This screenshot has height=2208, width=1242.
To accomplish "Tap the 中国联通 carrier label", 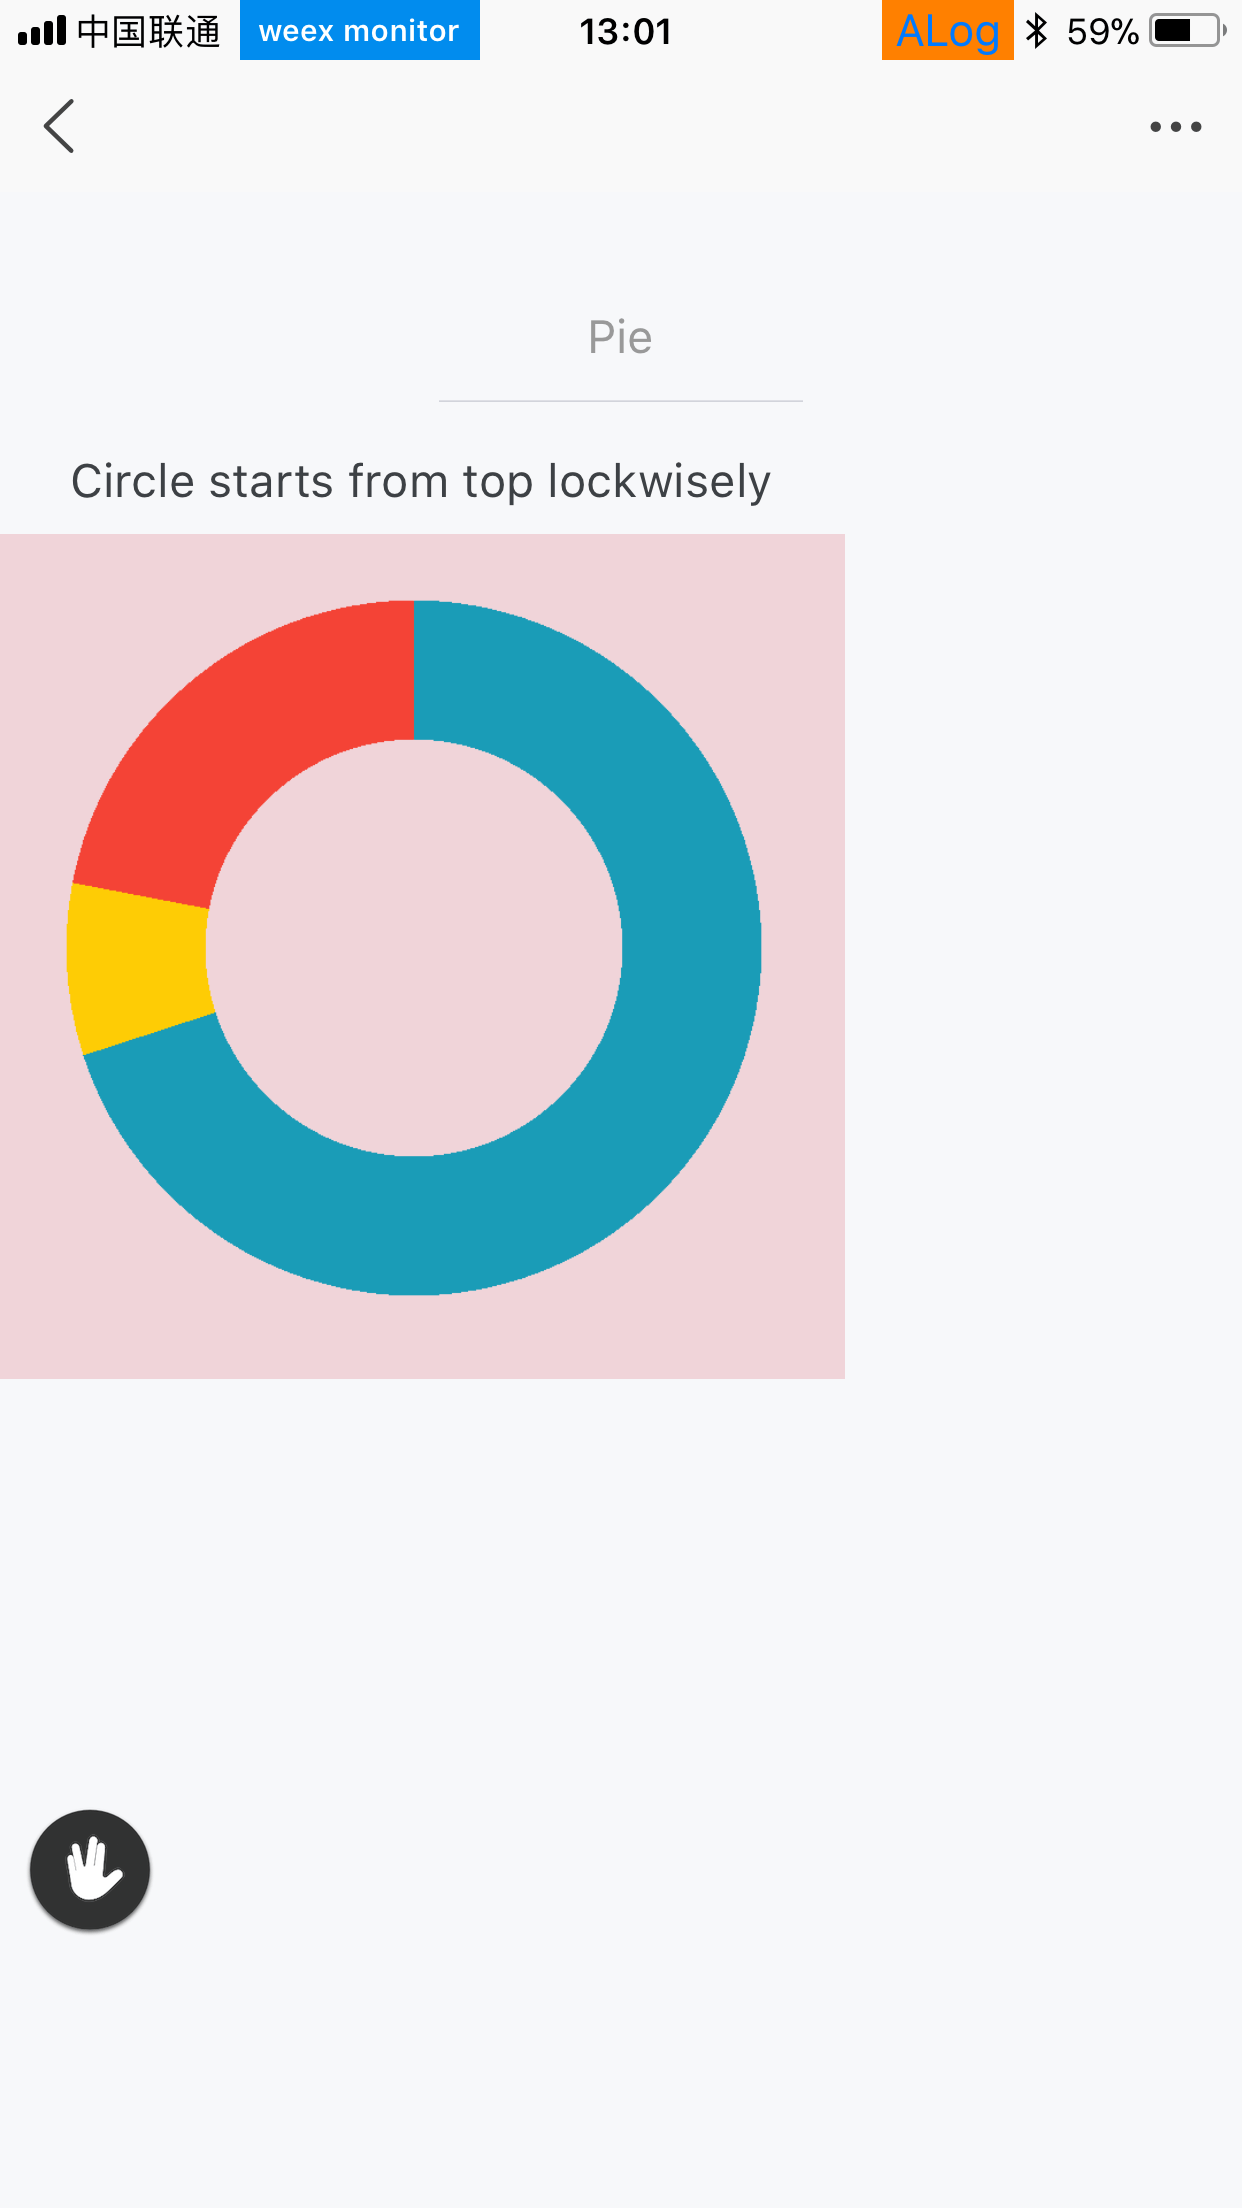I will tap(149, 32).
